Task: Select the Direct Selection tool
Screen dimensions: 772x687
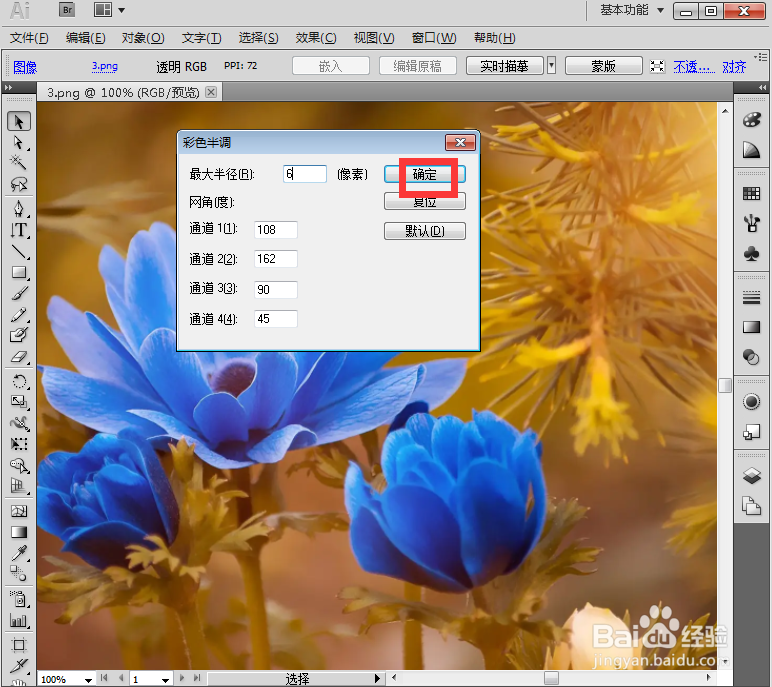Action: tap(19, 143)
